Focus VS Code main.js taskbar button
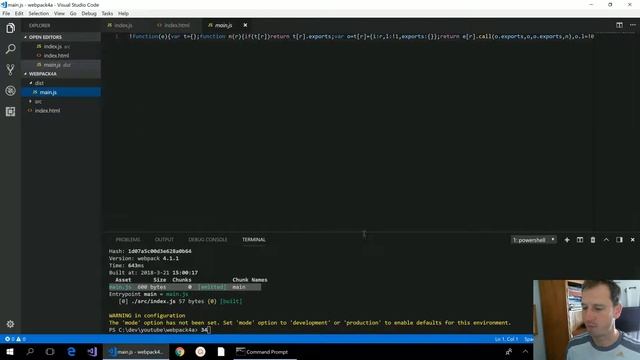This screenshot has width=640, height=360. 136,351
